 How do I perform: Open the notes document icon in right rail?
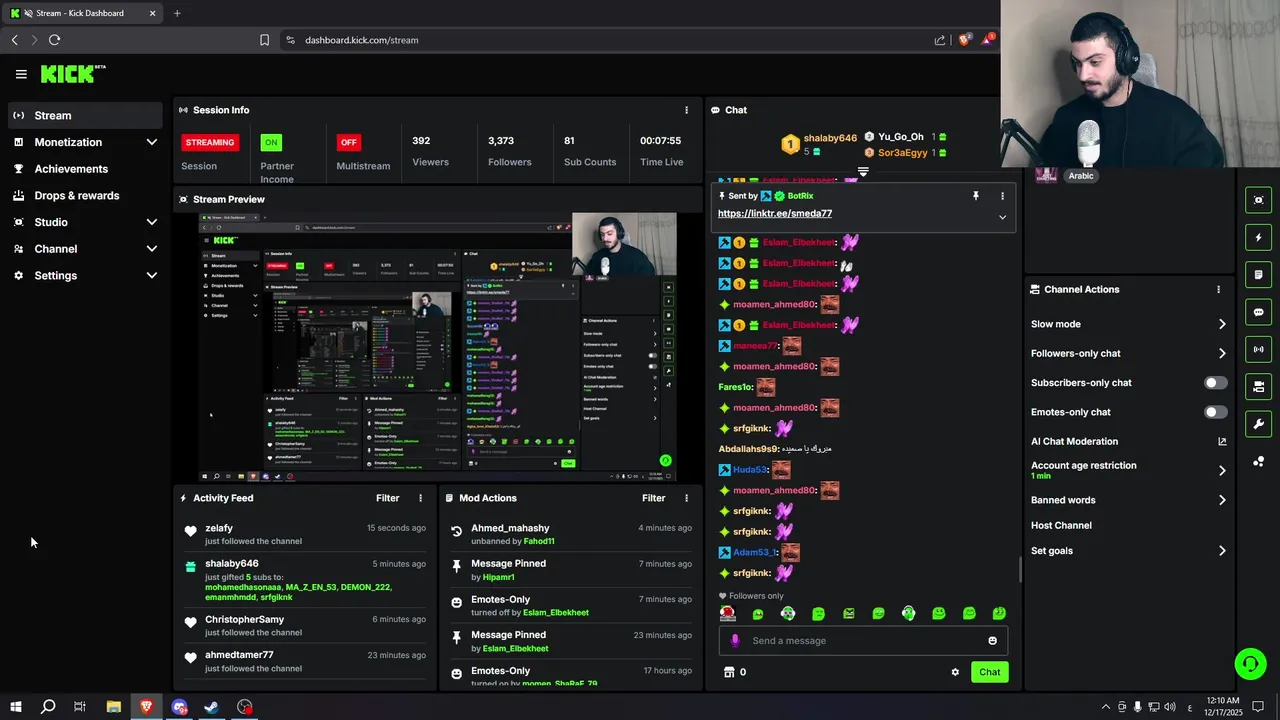point(1258,275)
